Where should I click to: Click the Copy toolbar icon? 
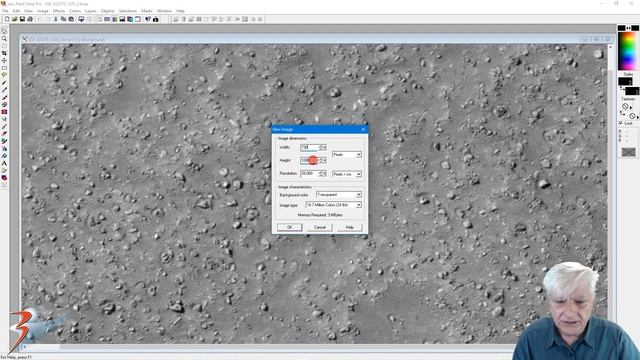63,19
